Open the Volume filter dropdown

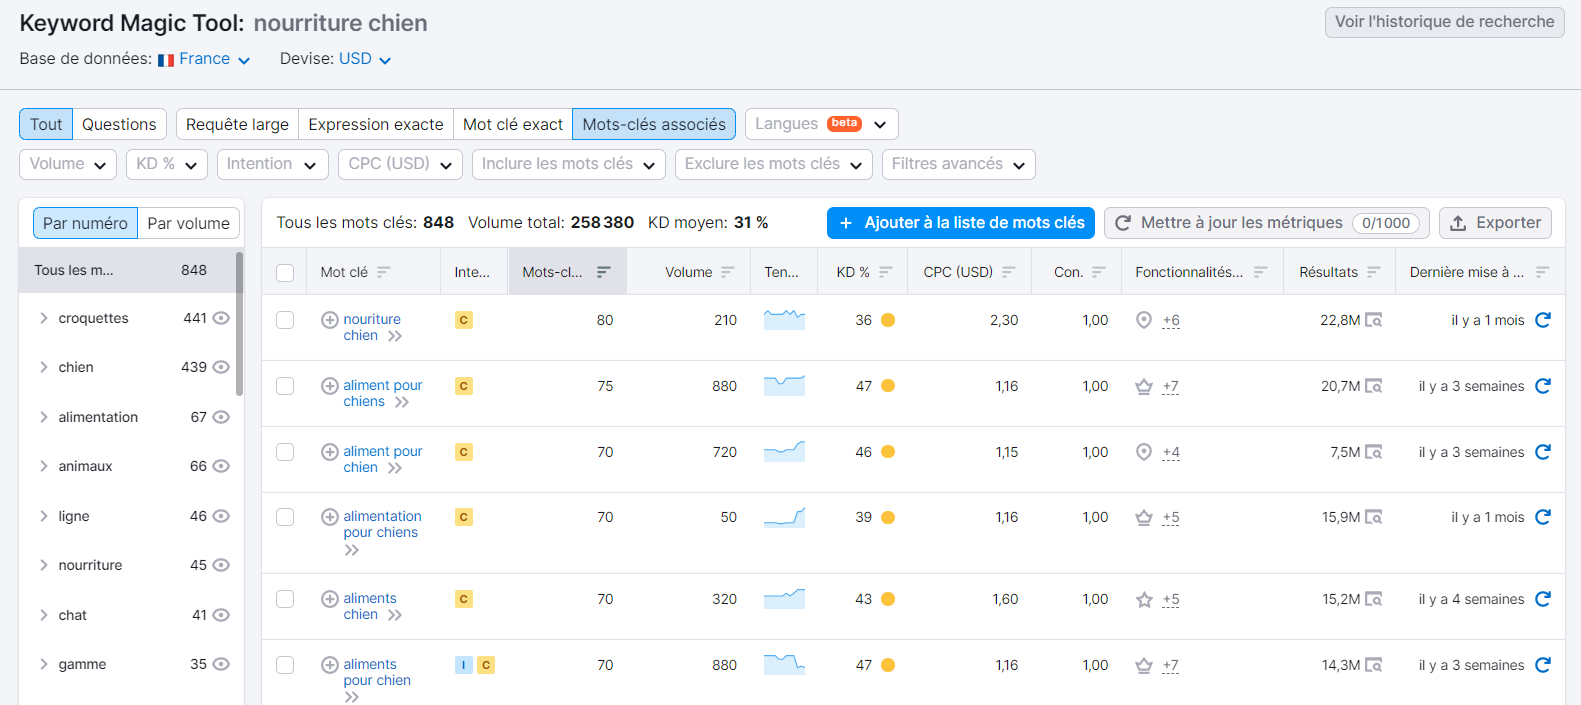(x=68, y=164)
